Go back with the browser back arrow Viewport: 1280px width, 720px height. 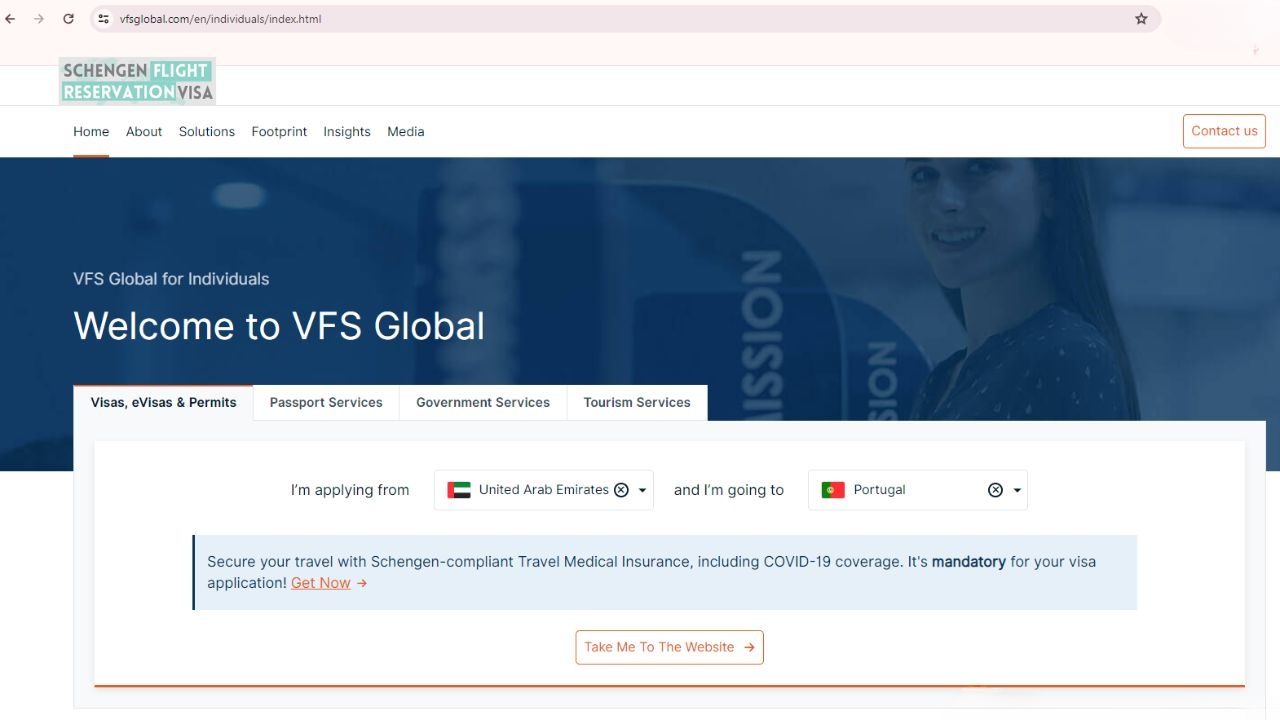click(11, 19)
